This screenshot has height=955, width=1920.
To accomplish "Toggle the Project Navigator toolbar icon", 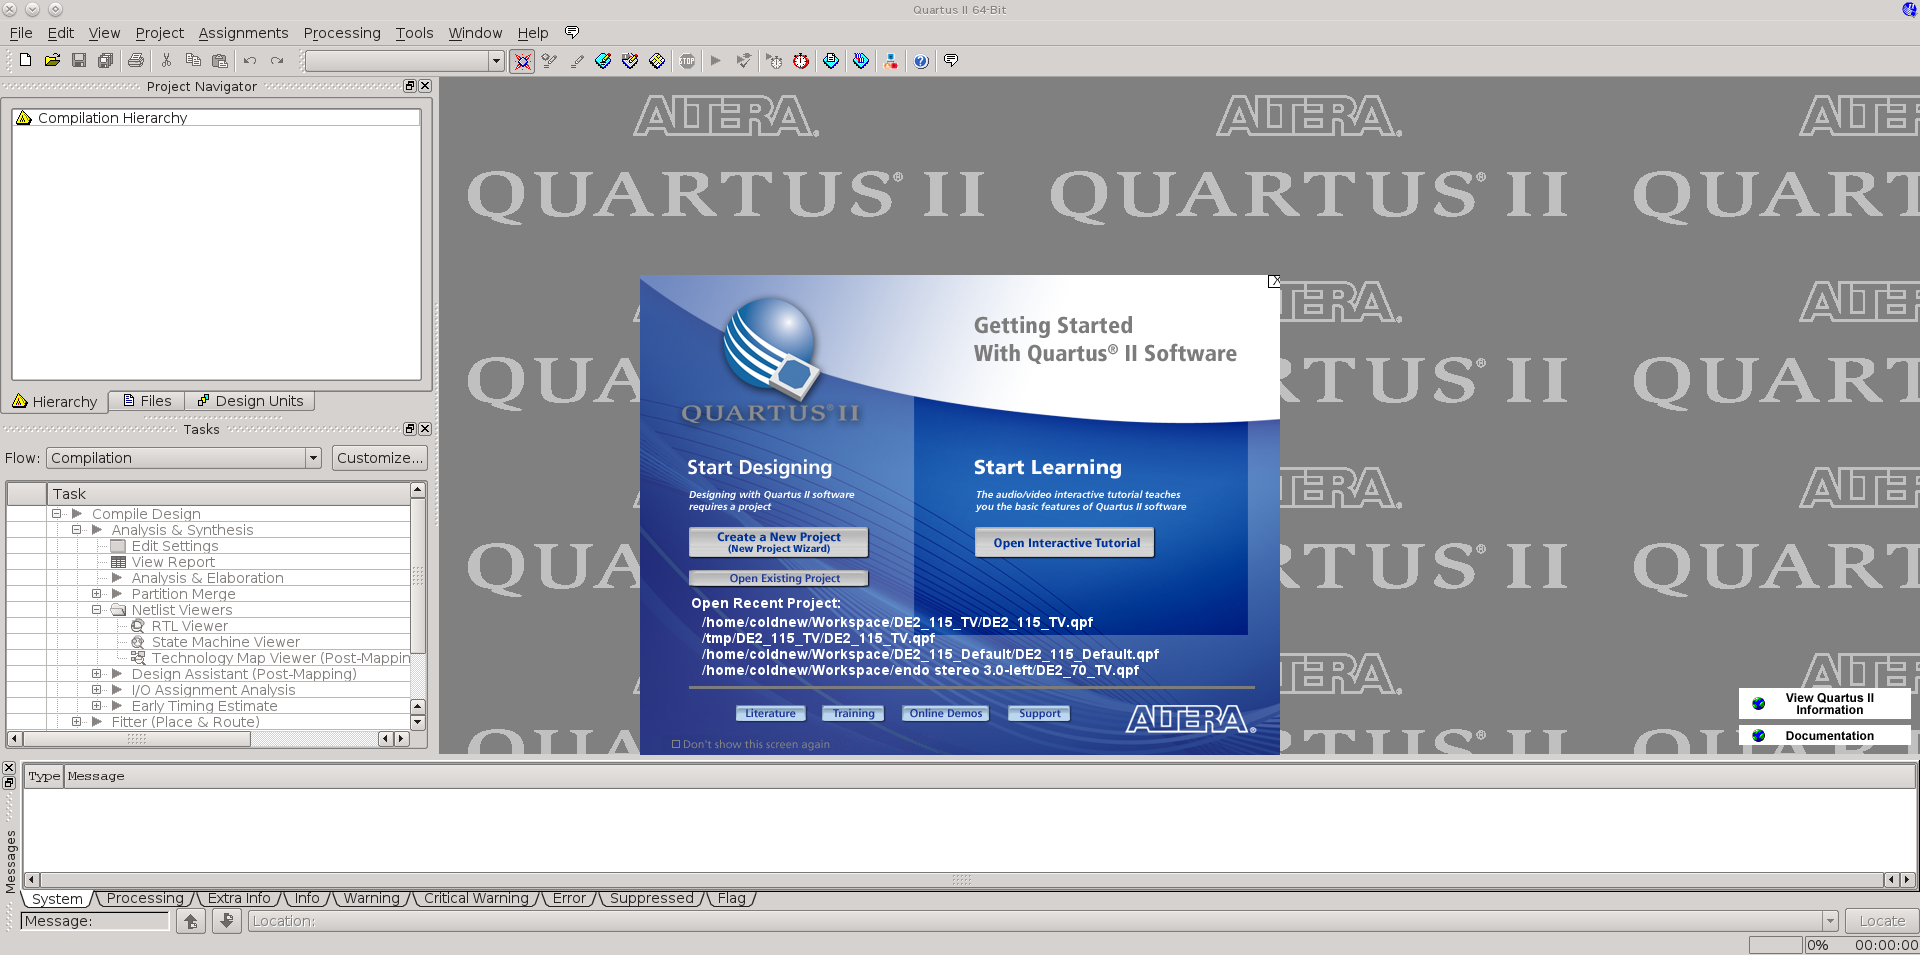I will tap(522, 61).
